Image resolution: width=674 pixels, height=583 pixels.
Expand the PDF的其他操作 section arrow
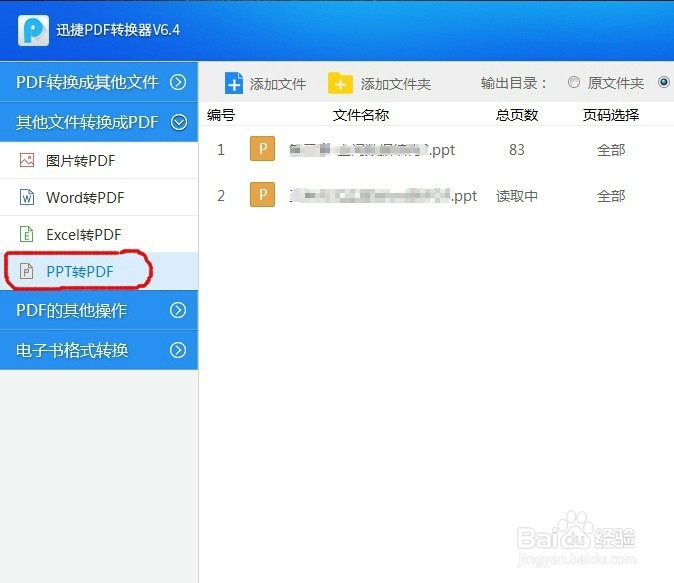[x=178, y=310]
